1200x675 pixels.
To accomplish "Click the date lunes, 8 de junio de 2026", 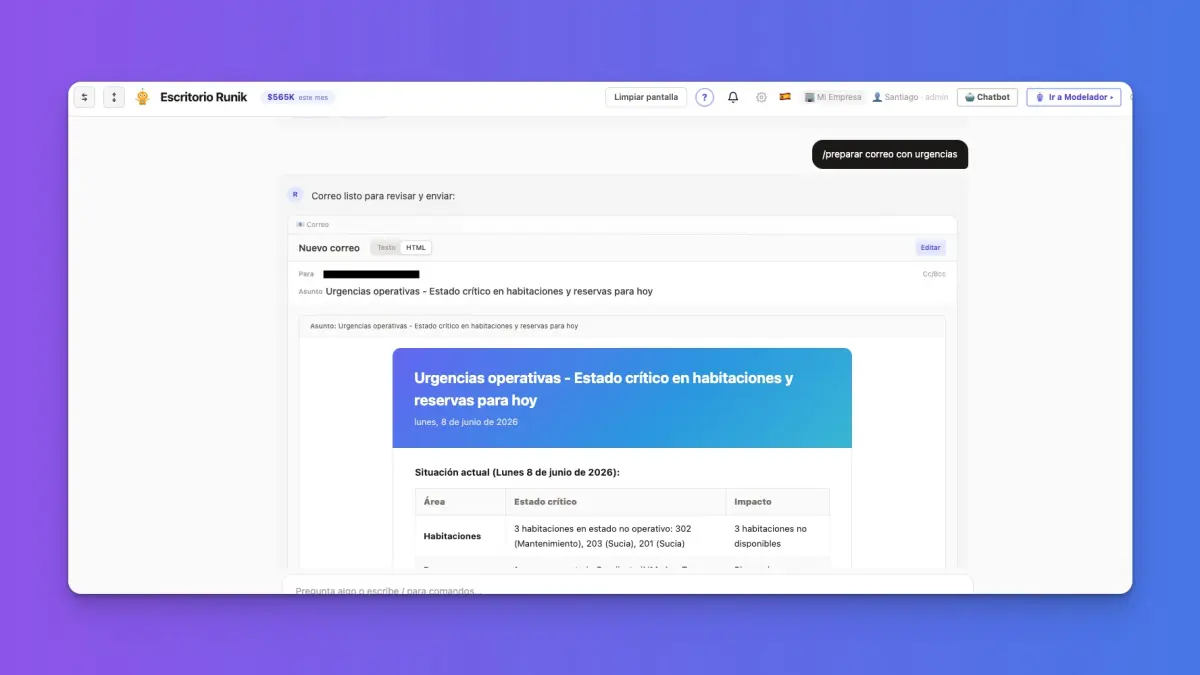I will click(466, 422).
